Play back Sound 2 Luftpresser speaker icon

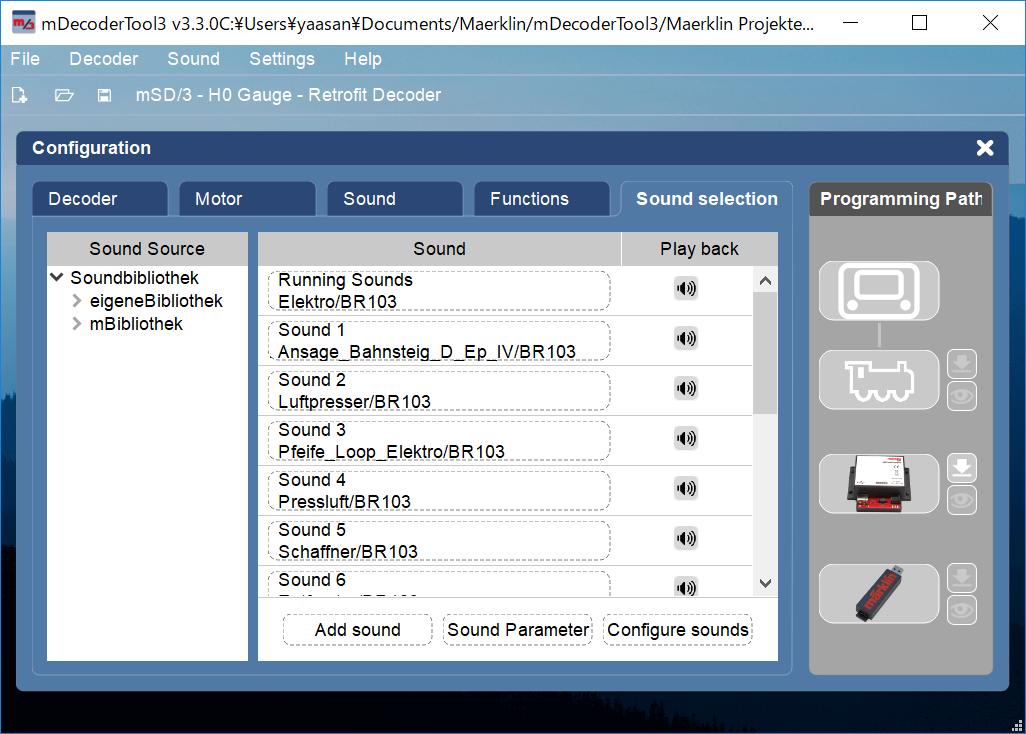point(686,388)
